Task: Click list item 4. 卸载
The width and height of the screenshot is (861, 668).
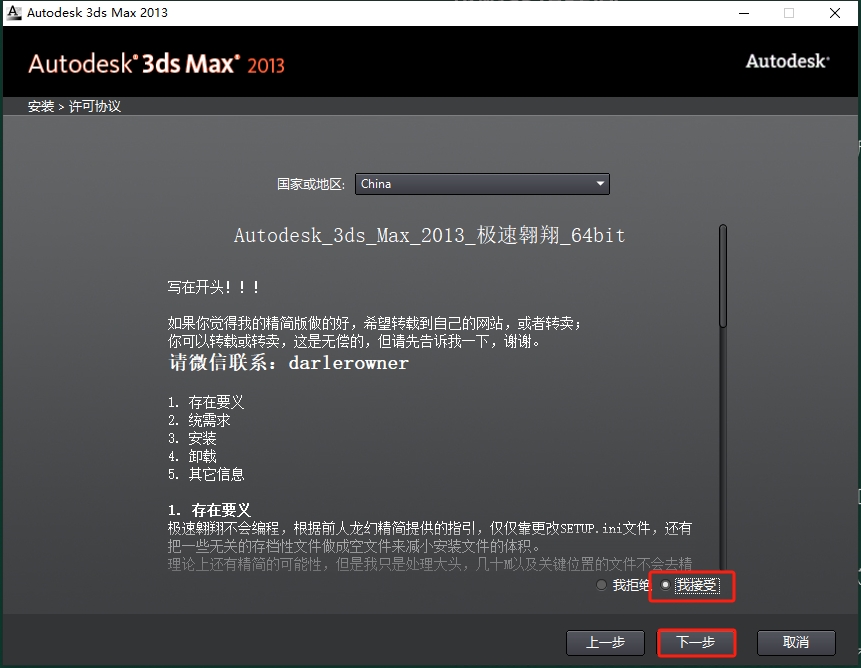Action: (x=192, y=456)
